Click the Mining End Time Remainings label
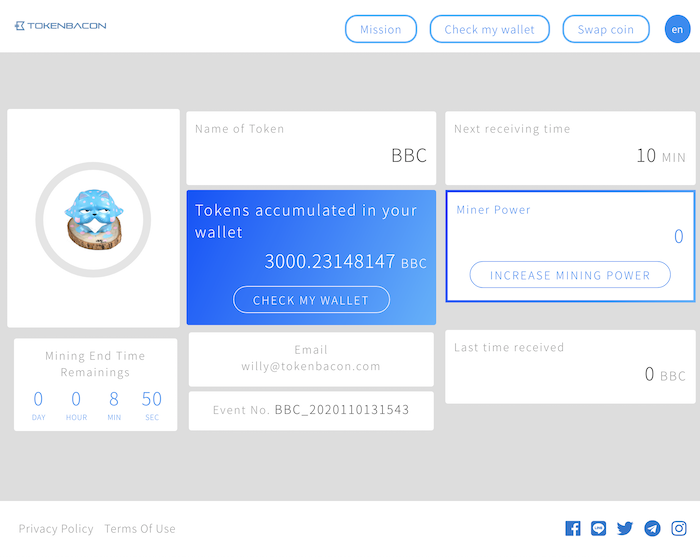This screenshot has height=557, width=700. [x=95, y=364]
